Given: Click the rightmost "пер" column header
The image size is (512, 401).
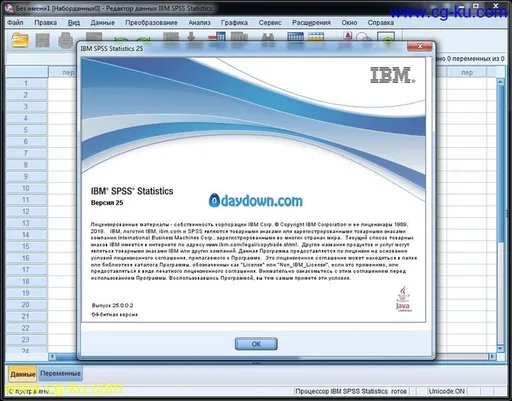Looking at the screenshot, I should (467, 72).
